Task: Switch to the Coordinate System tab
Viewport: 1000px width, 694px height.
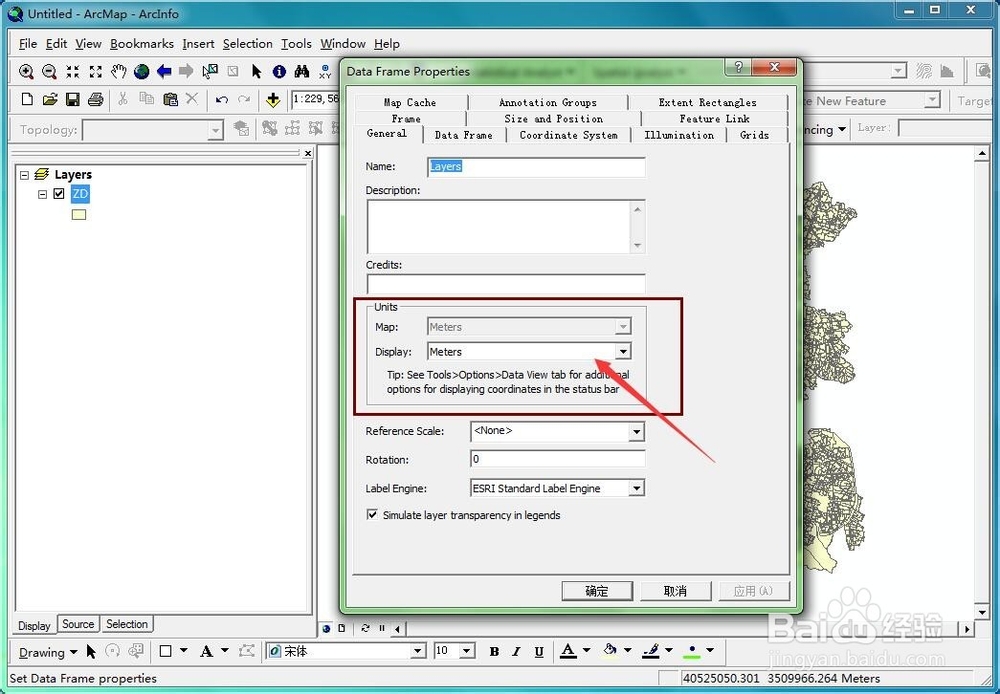Action: point(568,135)
